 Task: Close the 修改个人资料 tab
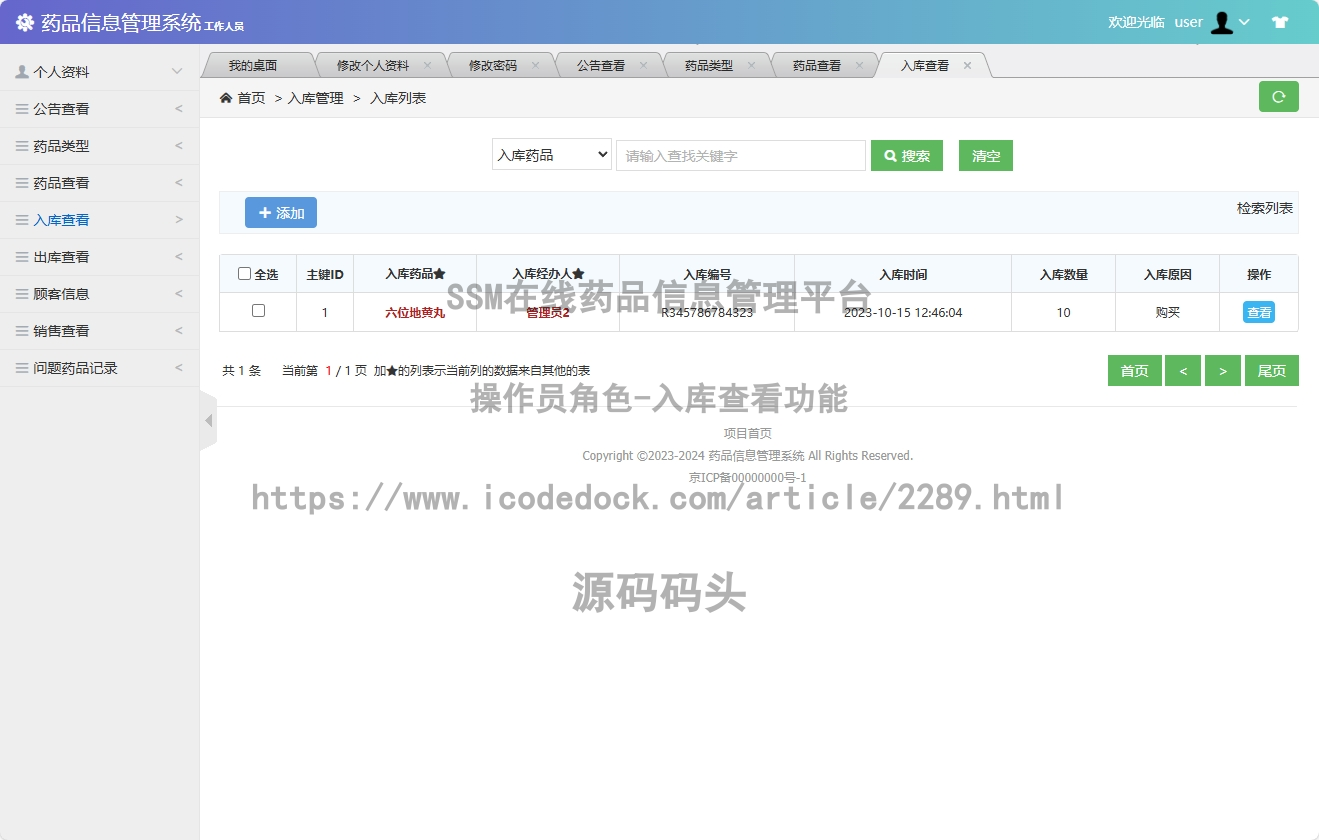point(427,65)
